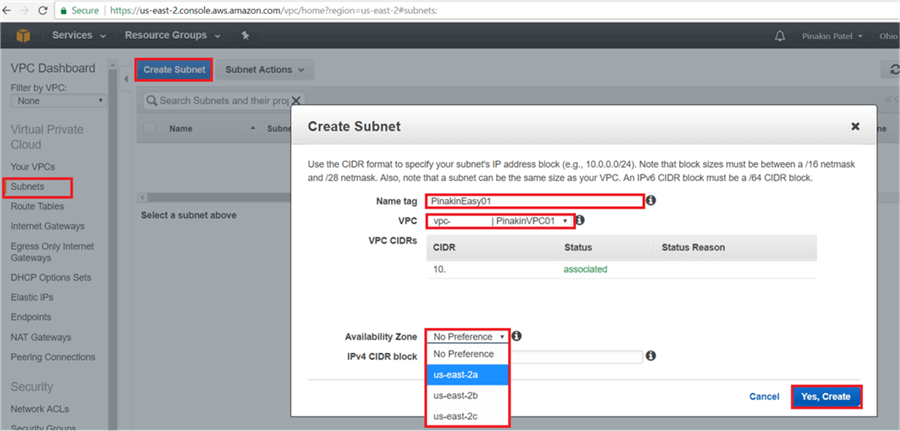Viewport: 900px width, 431px height.
Task: Click the subnet table horizontal scrollbar
Action: (219, 197)
